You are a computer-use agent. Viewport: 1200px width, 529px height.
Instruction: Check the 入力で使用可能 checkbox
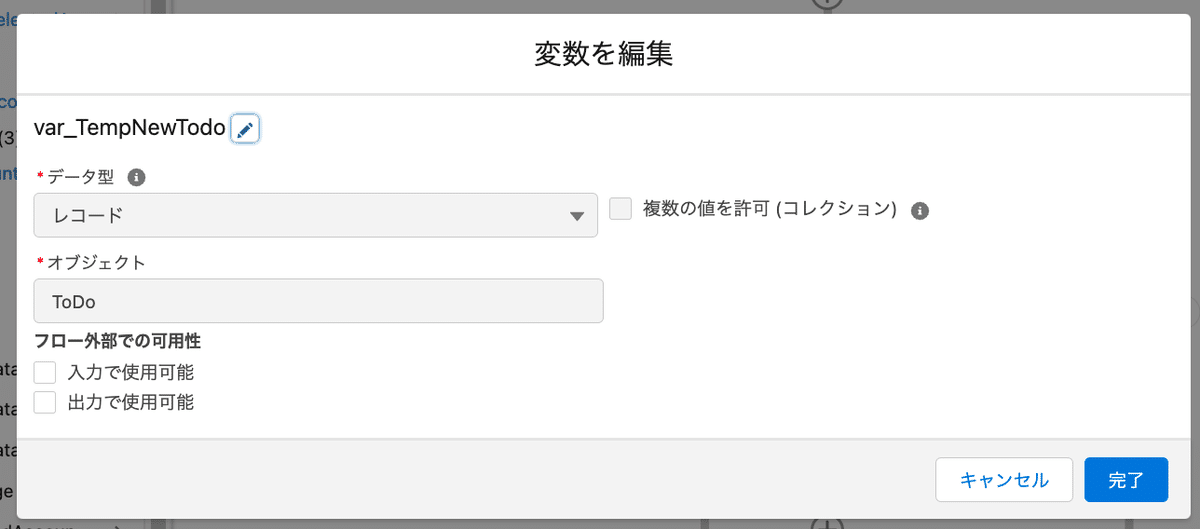[45, 373]
